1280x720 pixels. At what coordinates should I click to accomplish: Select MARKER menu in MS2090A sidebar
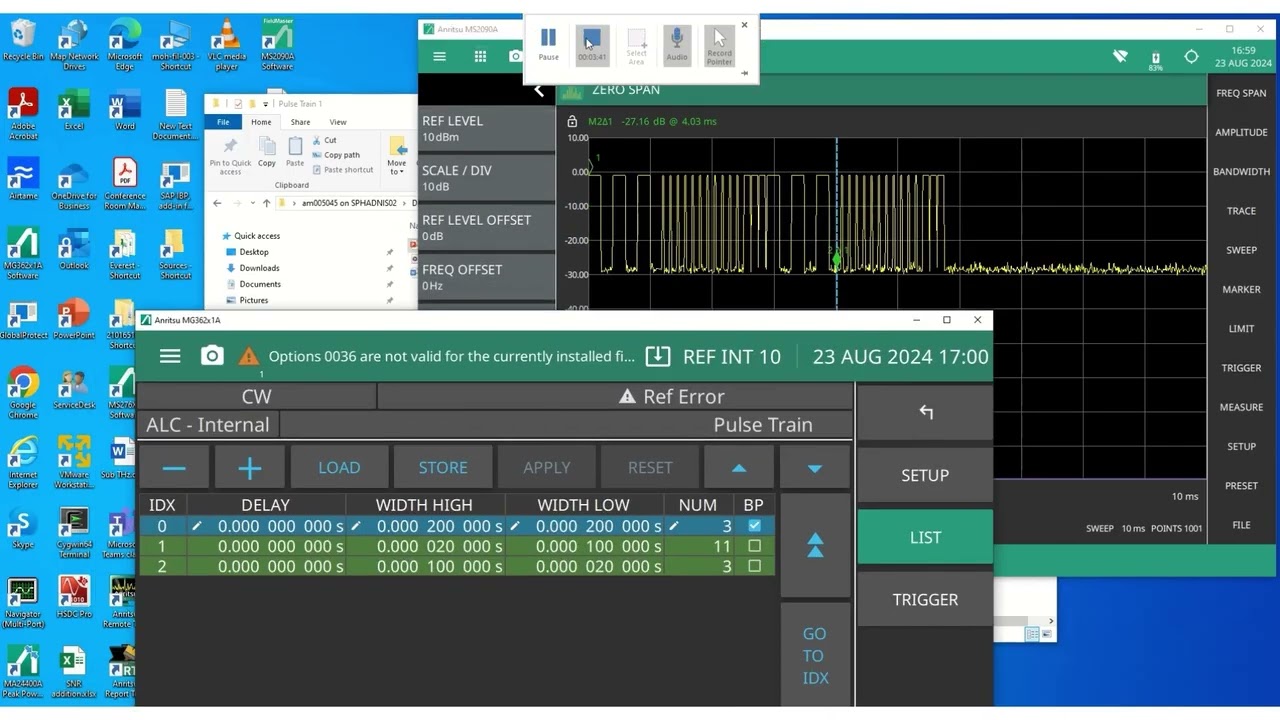pos(1241,289)
